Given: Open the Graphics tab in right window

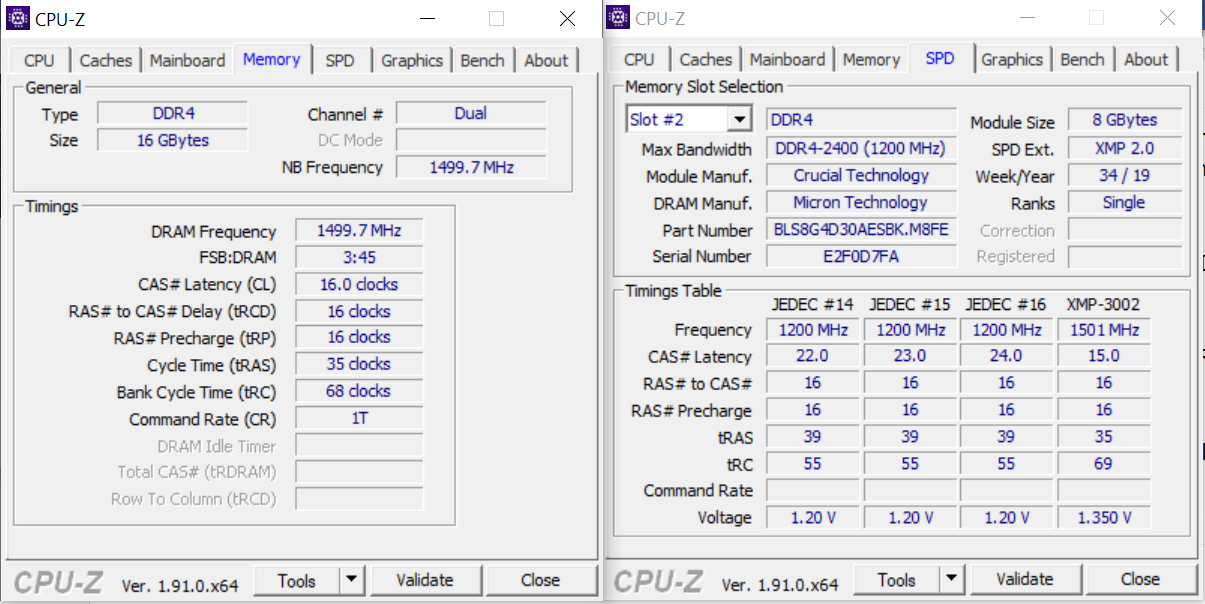Looking at the screenshot, I should pyautogui.click(x=1012, y=59).
